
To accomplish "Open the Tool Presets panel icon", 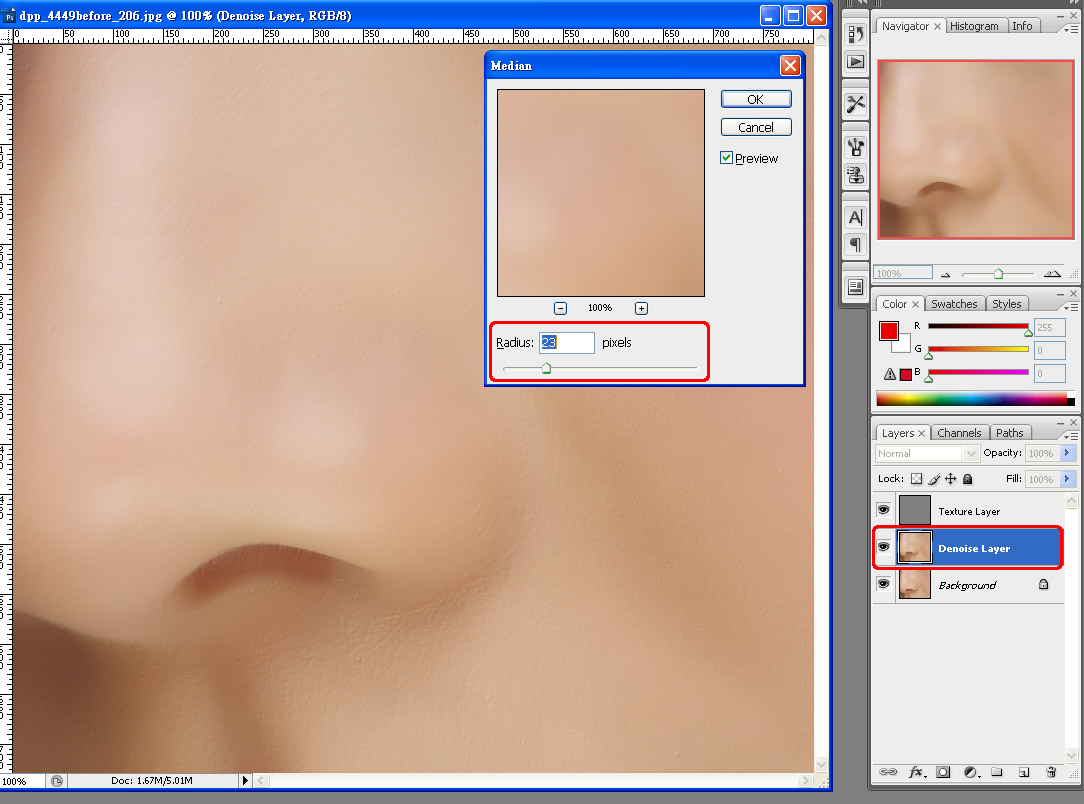I will coord(856,104).
